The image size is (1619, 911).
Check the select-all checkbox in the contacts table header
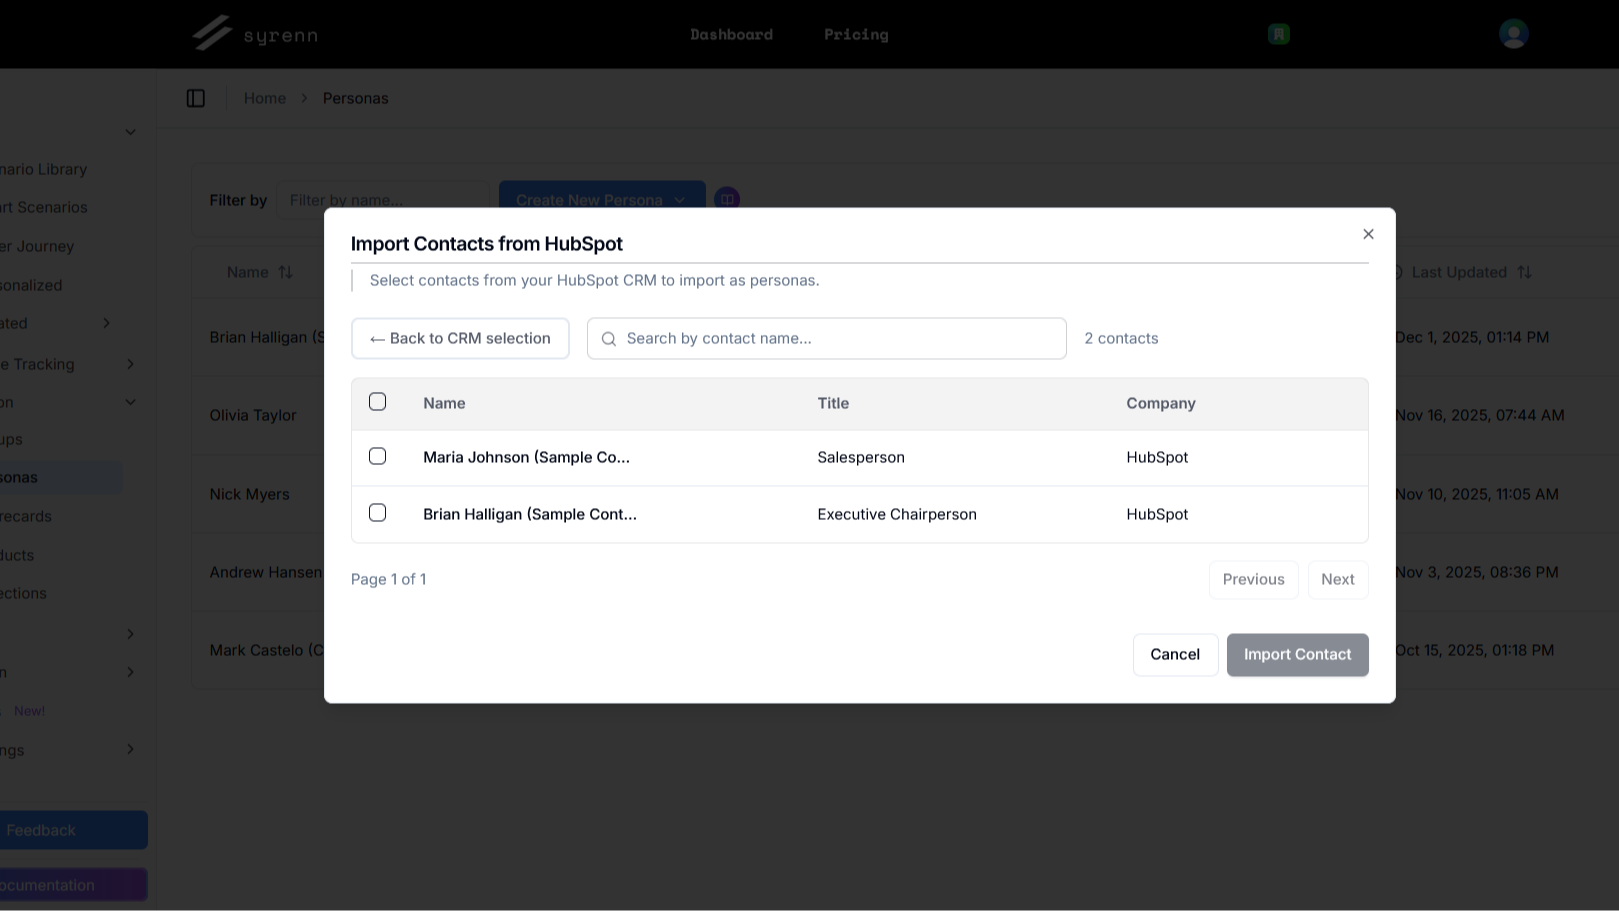(377, 401)
